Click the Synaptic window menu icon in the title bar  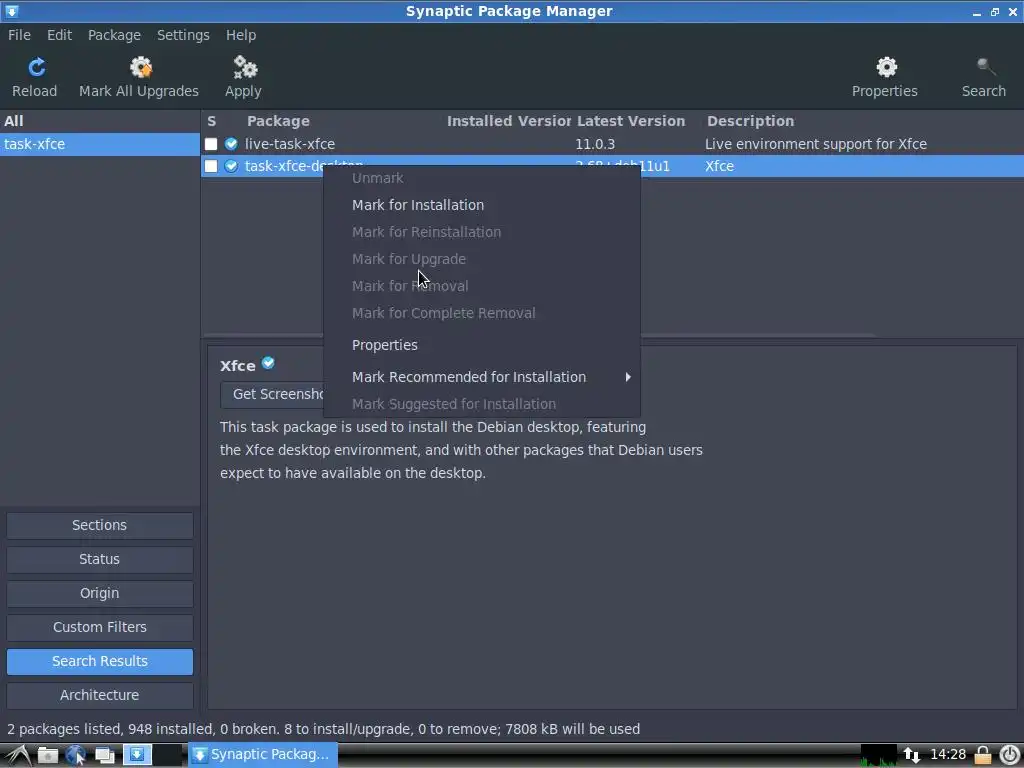tap(12, 11)
